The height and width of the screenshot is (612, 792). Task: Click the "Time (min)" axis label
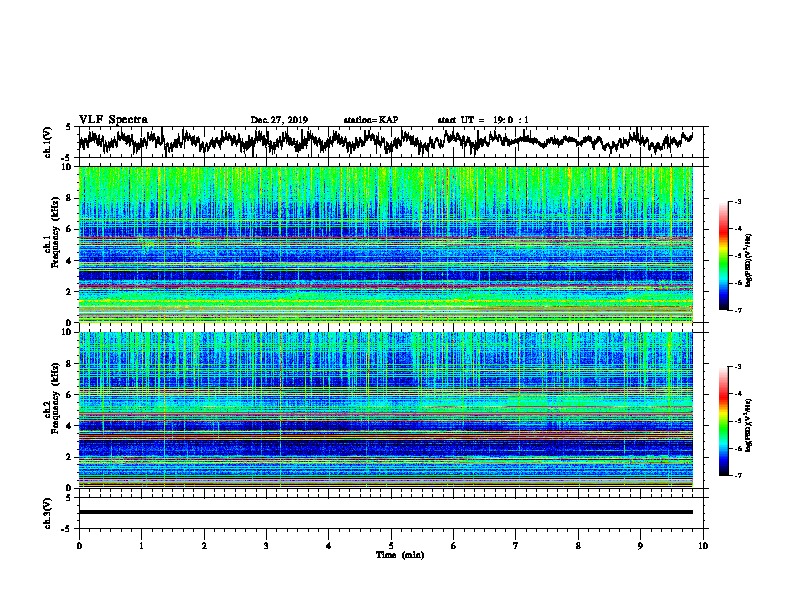(400, 555)
